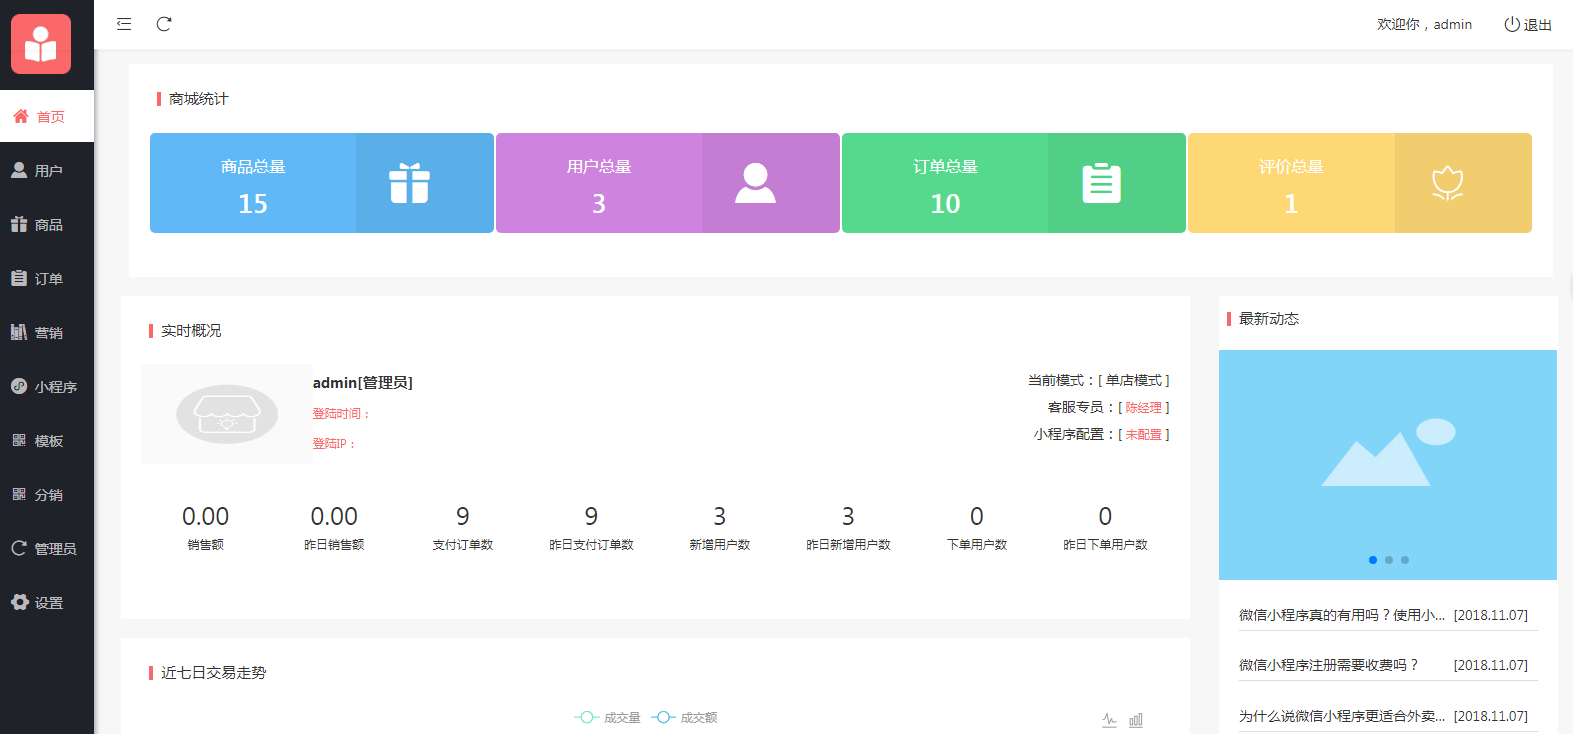
Task: Click the round icon beside 小程序
Action: pyautogui.click(x=19, y=386)
